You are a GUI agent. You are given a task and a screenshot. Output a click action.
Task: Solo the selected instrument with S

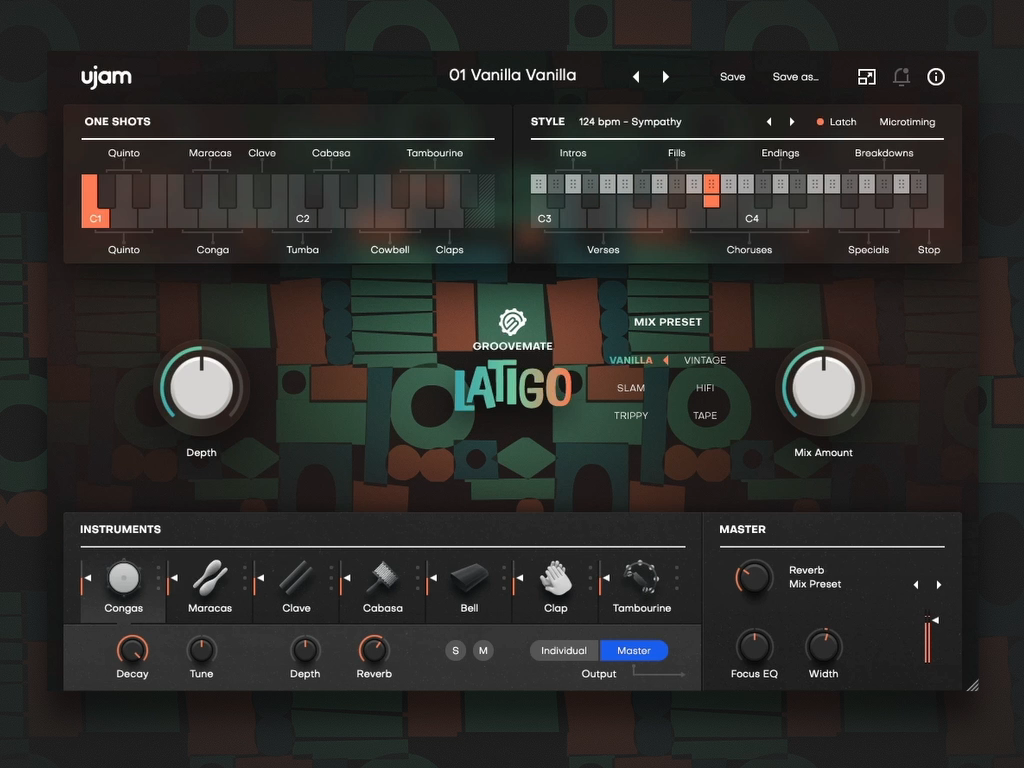point(455,650)
